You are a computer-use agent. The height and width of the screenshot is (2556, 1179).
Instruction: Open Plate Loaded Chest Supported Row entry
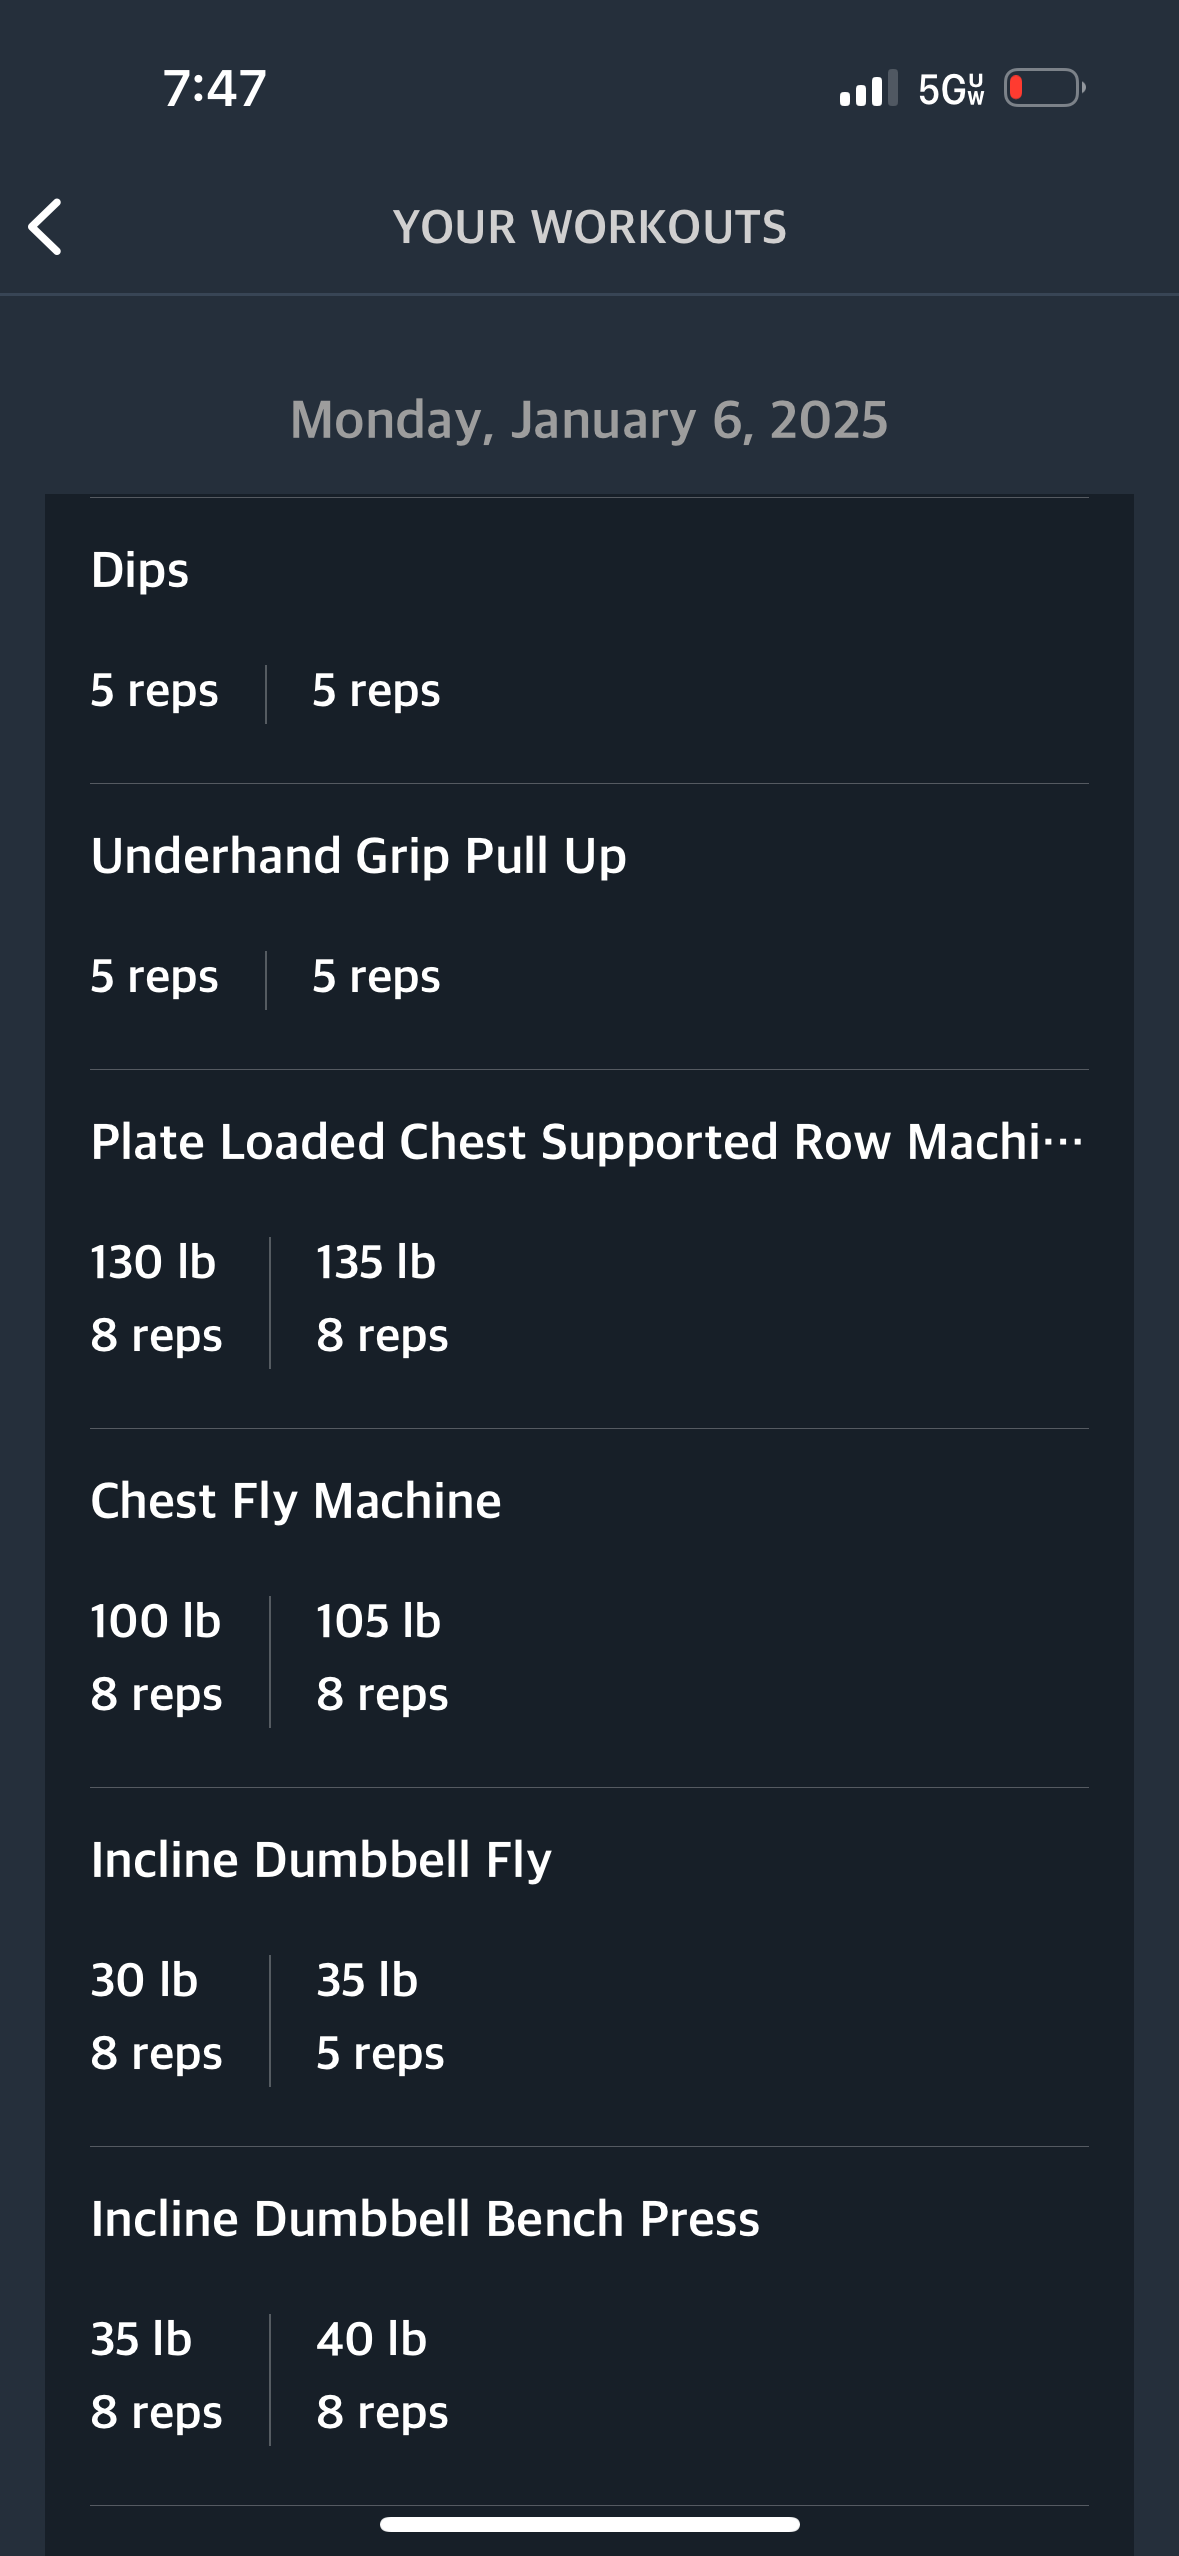coord(589,1249)
